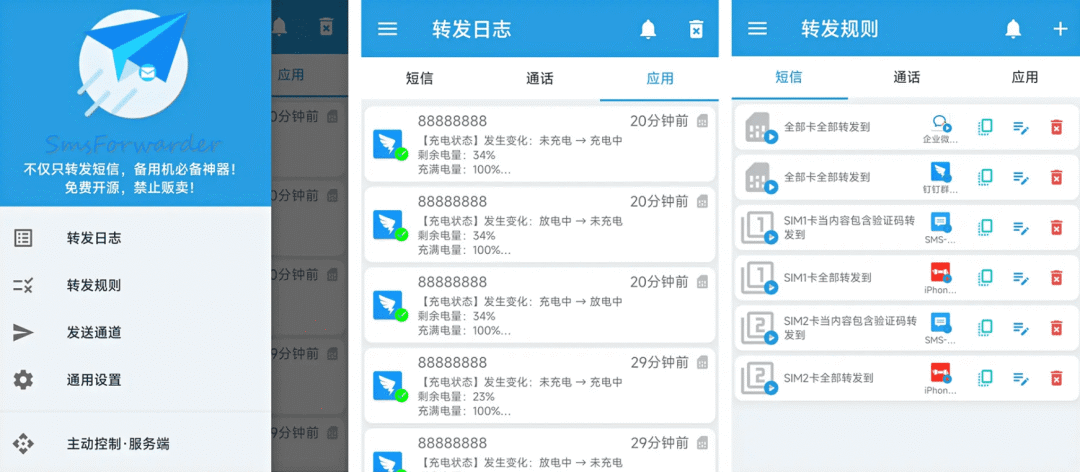Clone the SIM1卡全部转发到 rule

pos(986,278)
